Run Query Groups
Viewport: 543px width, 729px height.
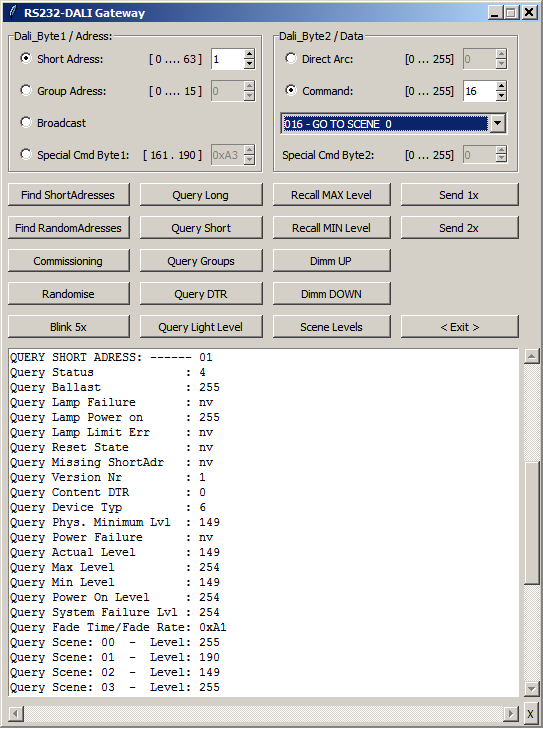coord(201,261)
